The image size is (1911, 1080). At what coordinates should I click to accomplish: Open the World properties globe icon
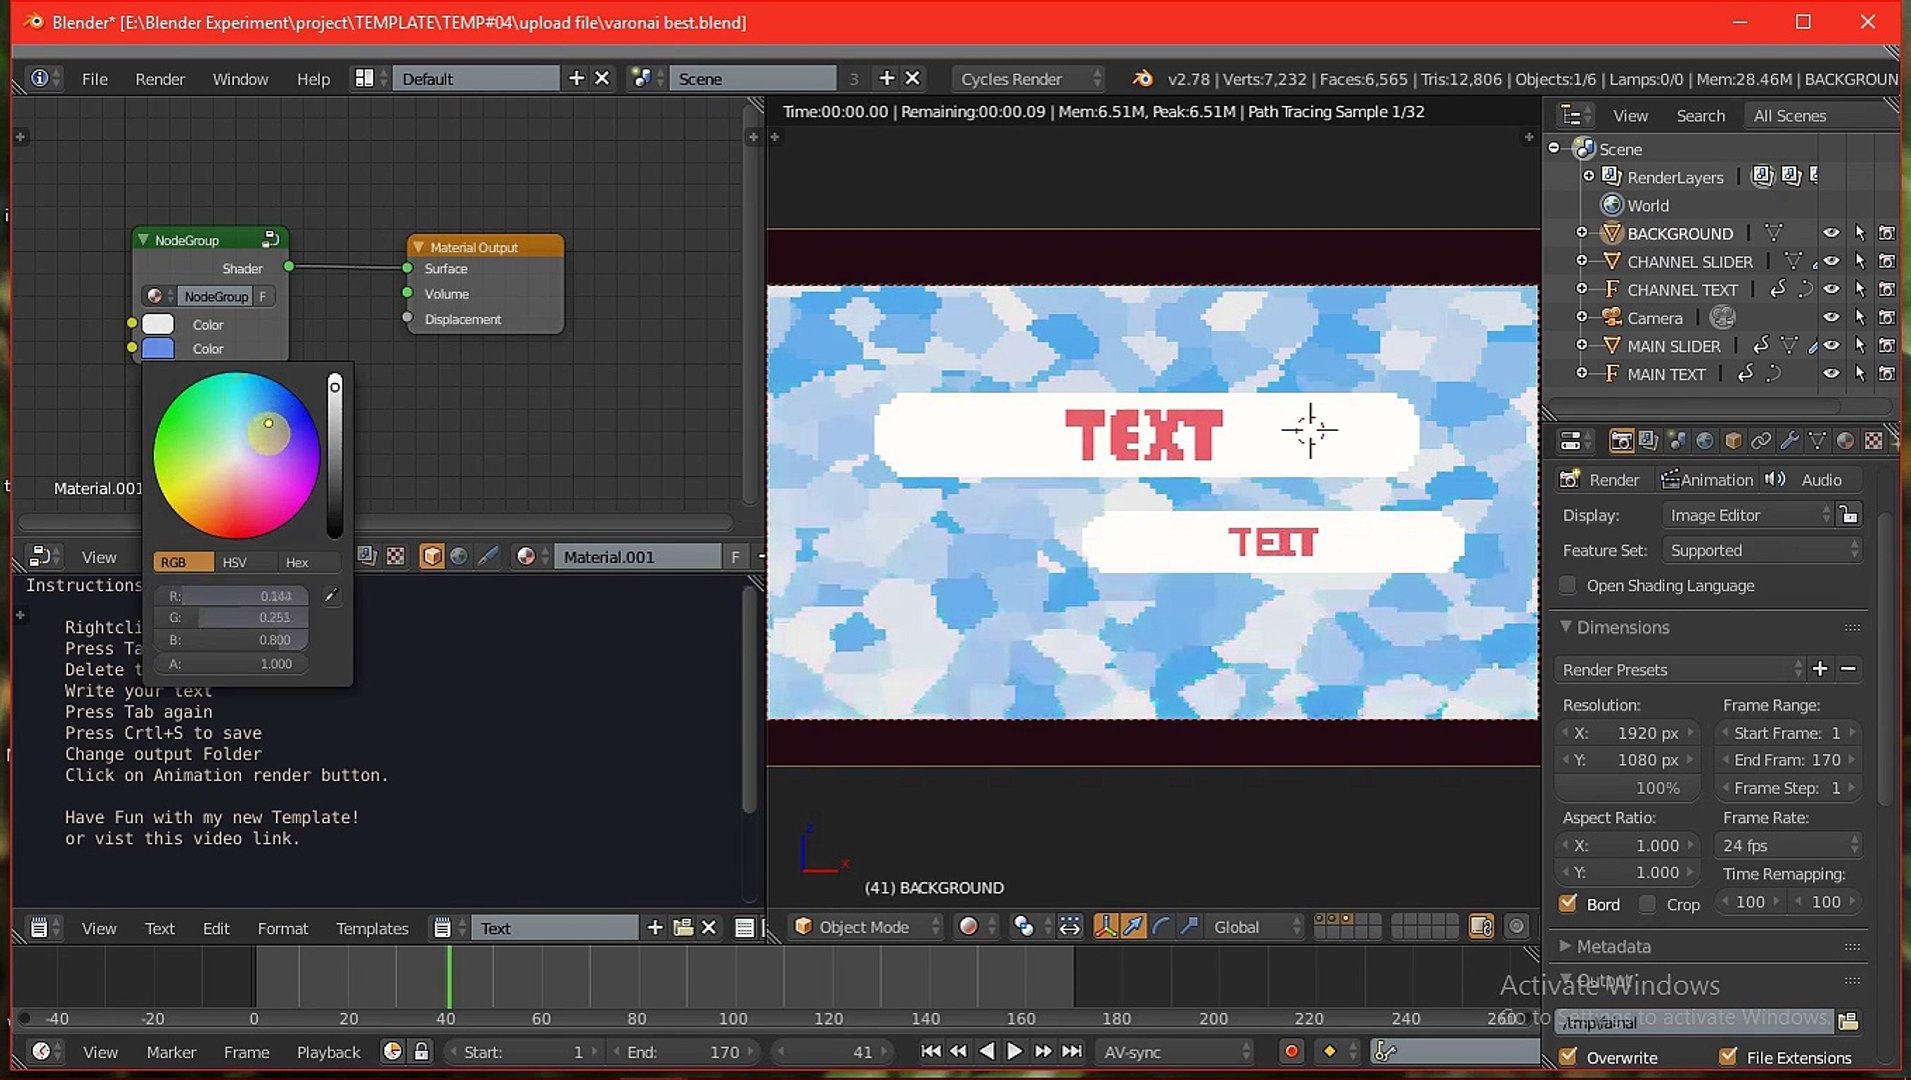click(x=1703, y=442)
